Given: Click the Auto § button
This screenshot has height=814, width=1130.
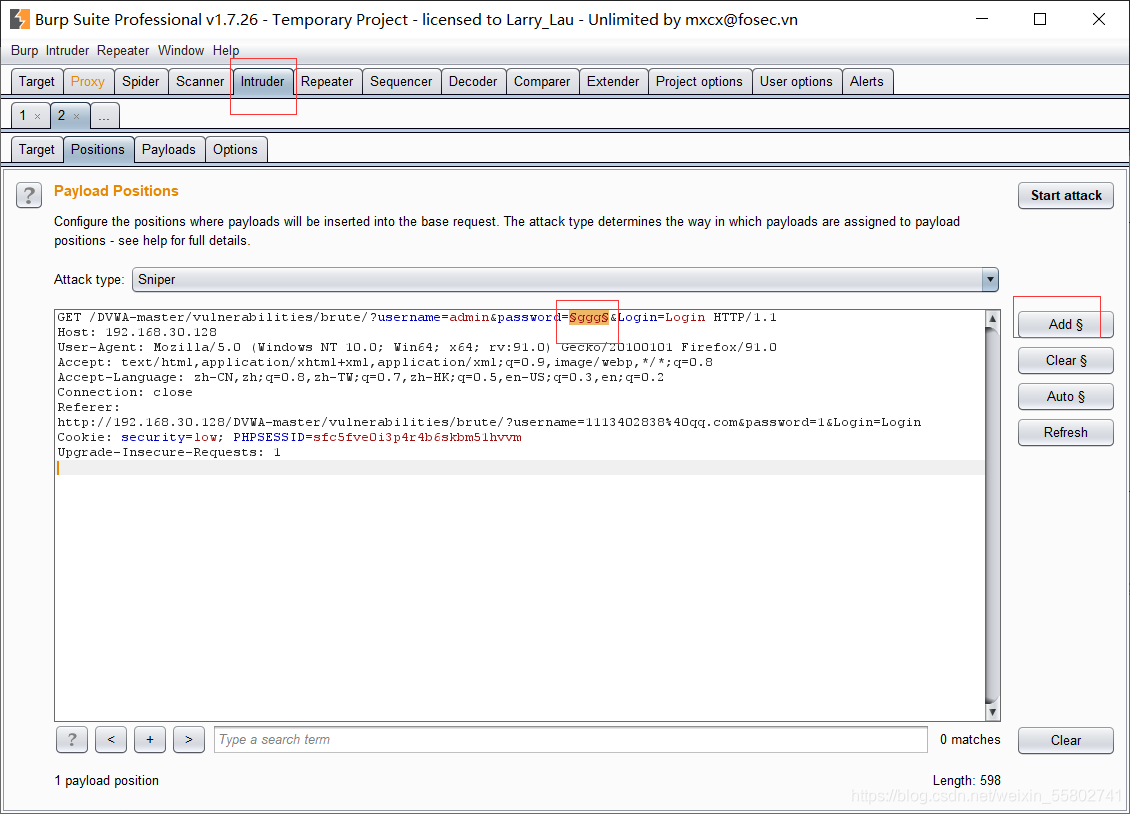Looking at the screenshot, I should 1066,396.
